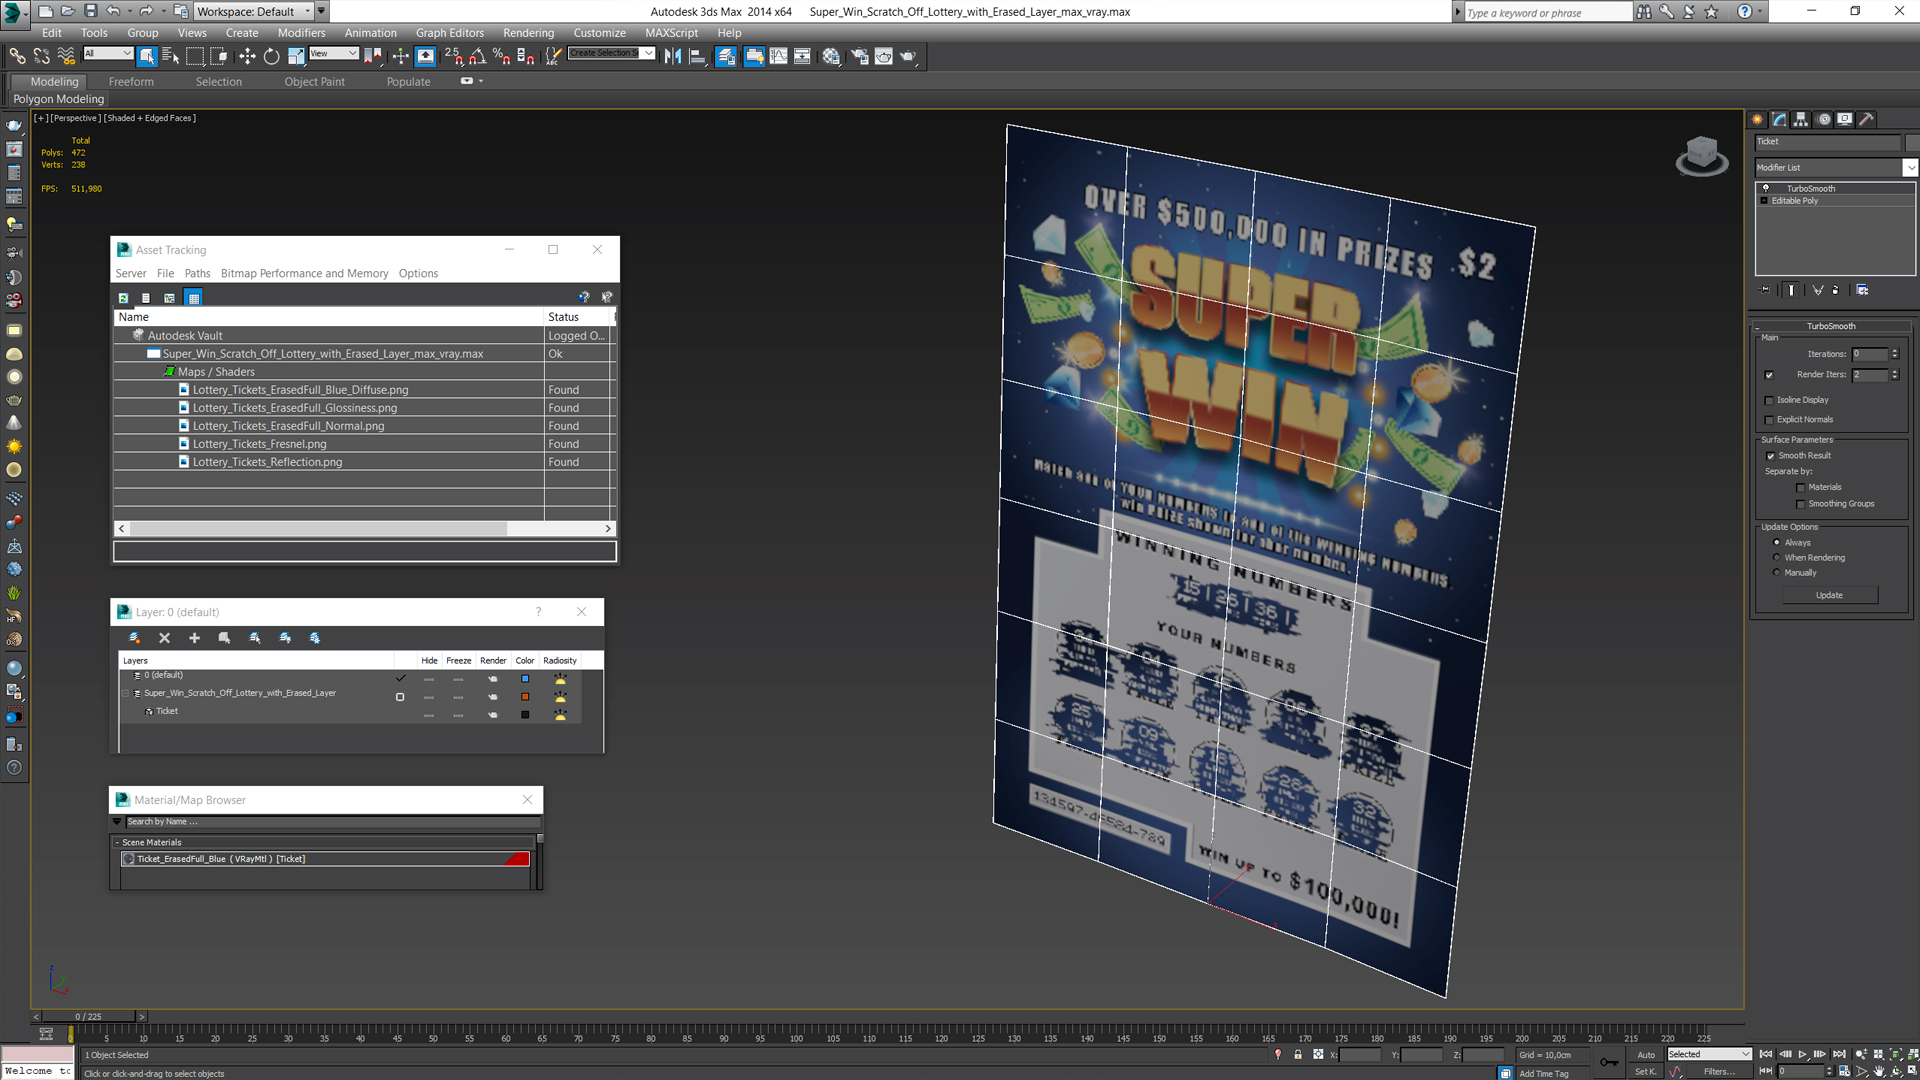
Task: Click the Select by Name icon
Action: [x=173, y=55]
